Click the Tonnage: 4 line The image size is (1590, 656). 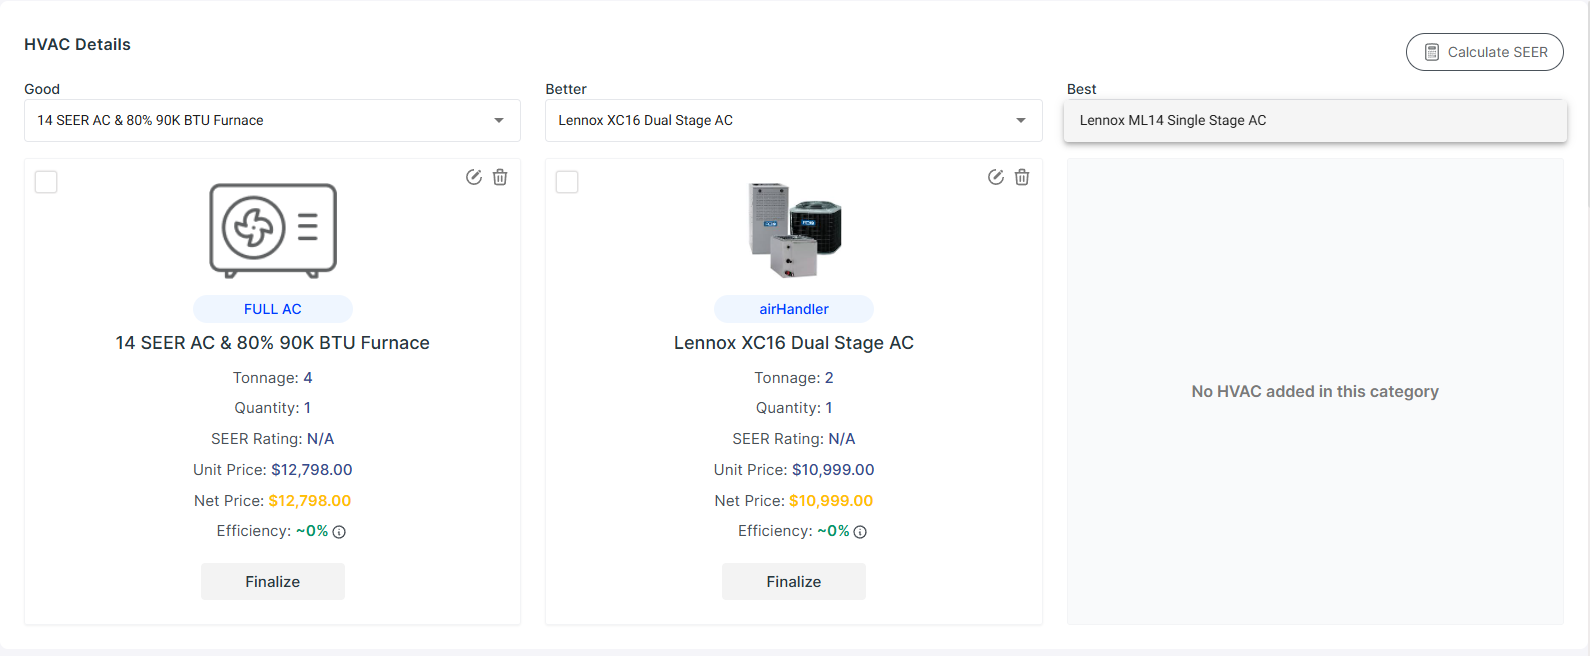(x=273, y=378)
